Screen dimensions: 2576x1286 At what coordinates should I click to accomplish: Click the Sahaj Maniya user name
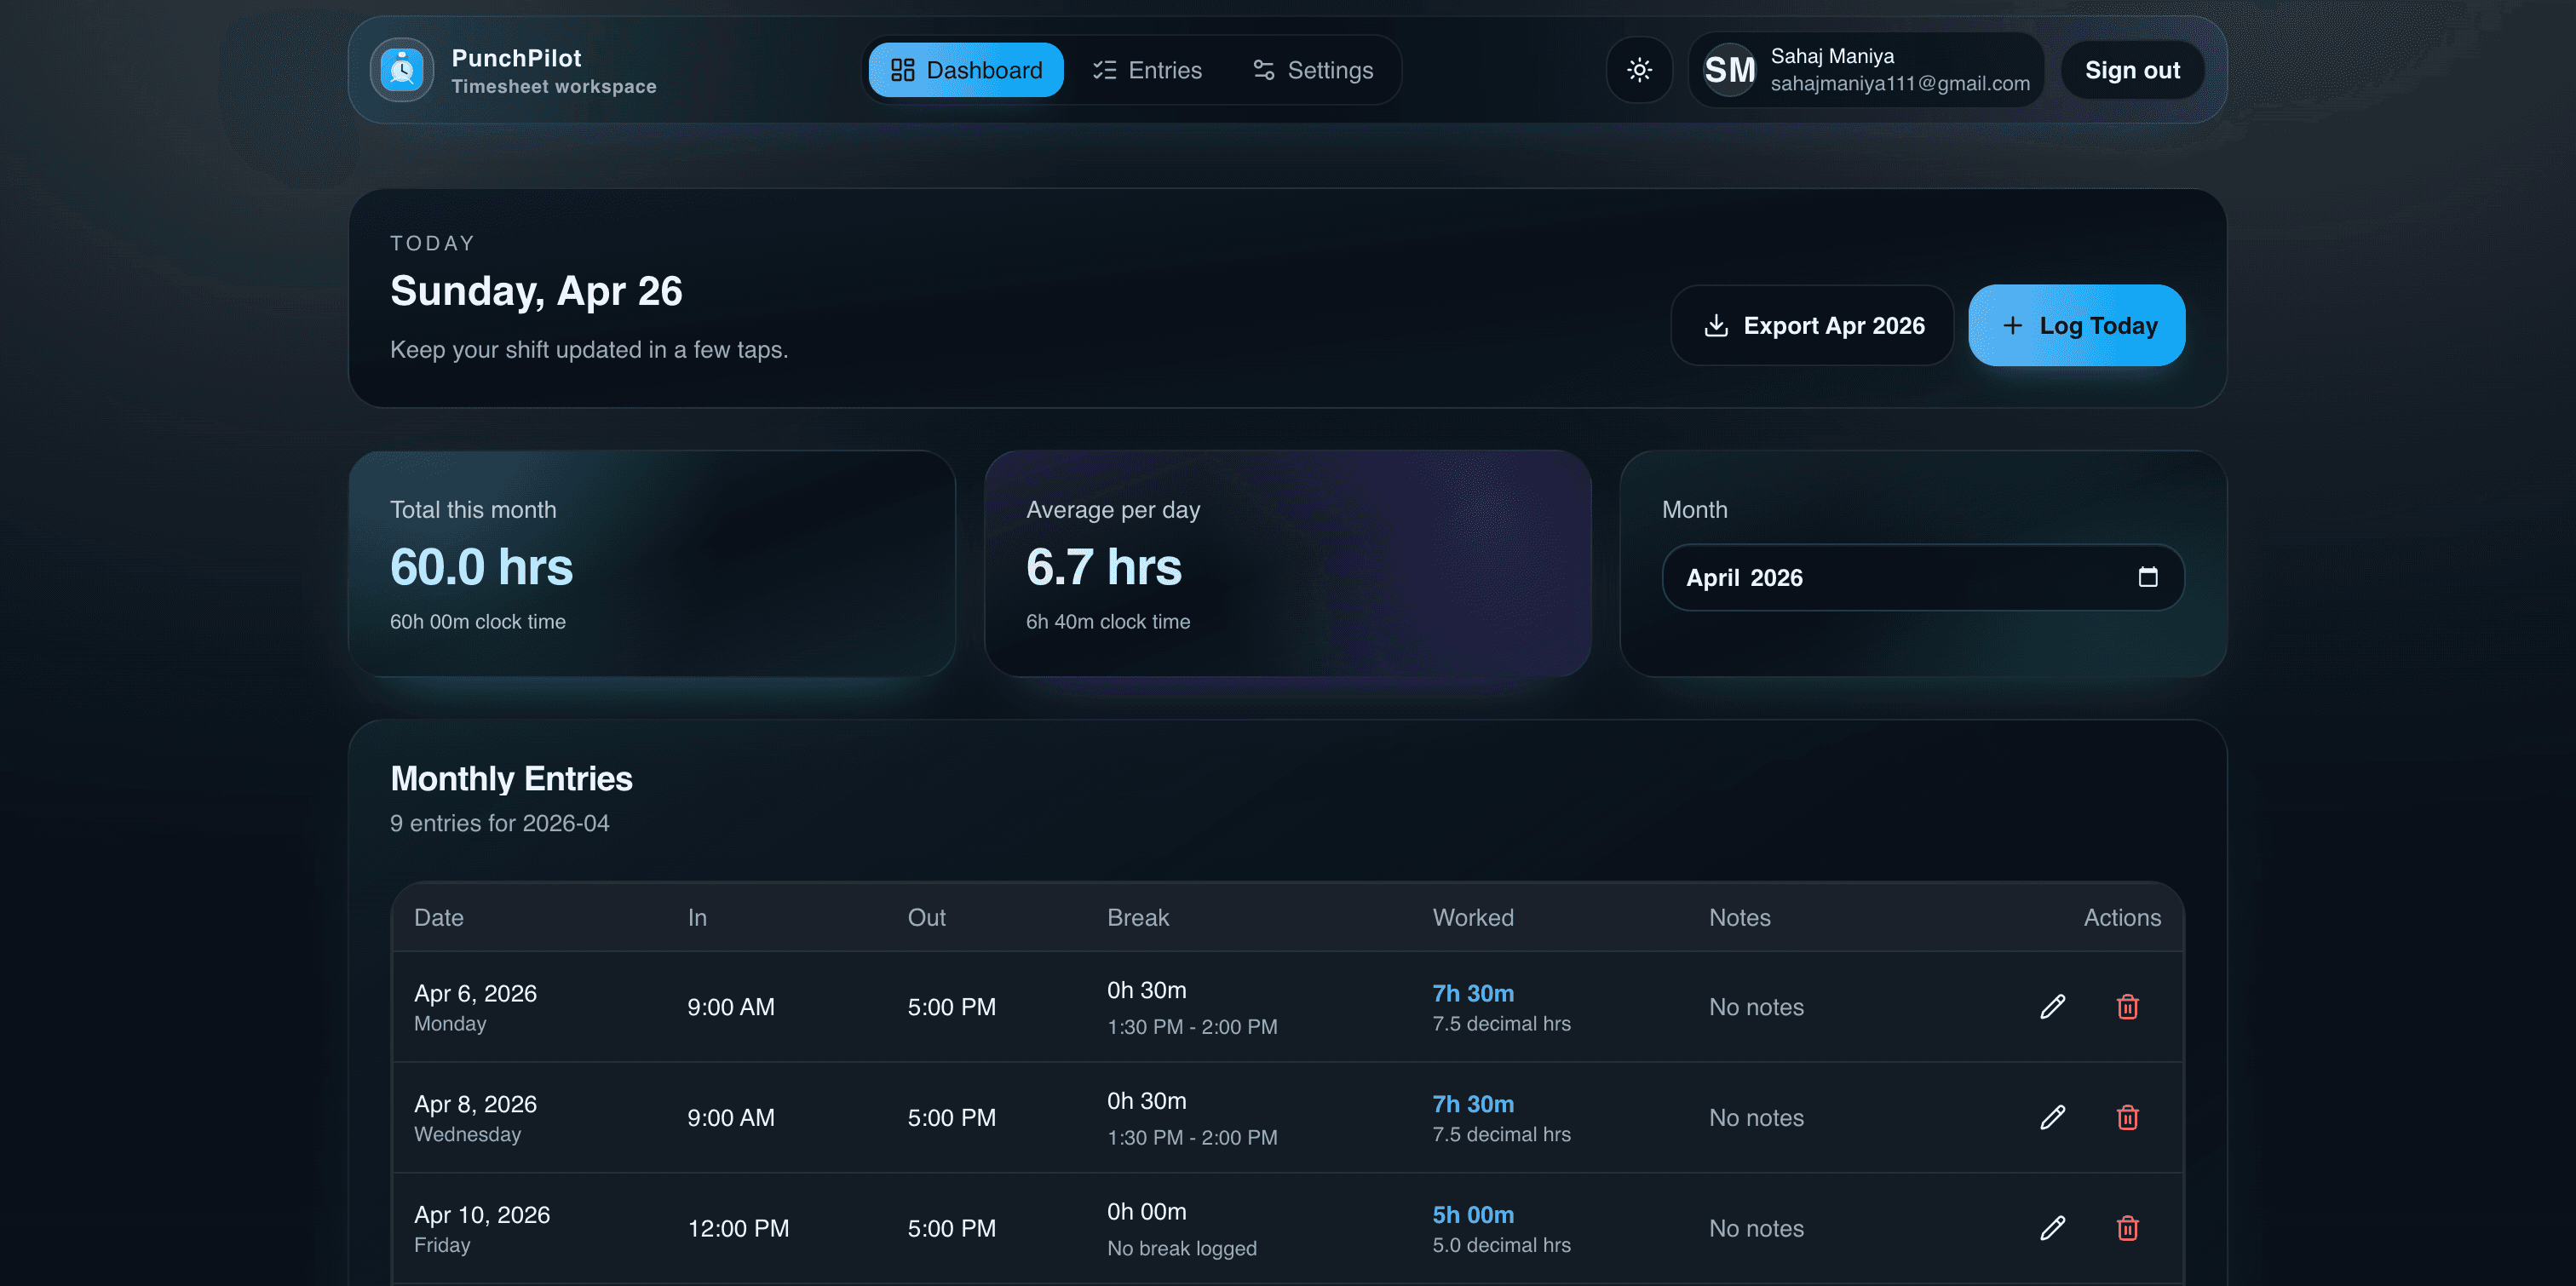[x=1832, y=56]
